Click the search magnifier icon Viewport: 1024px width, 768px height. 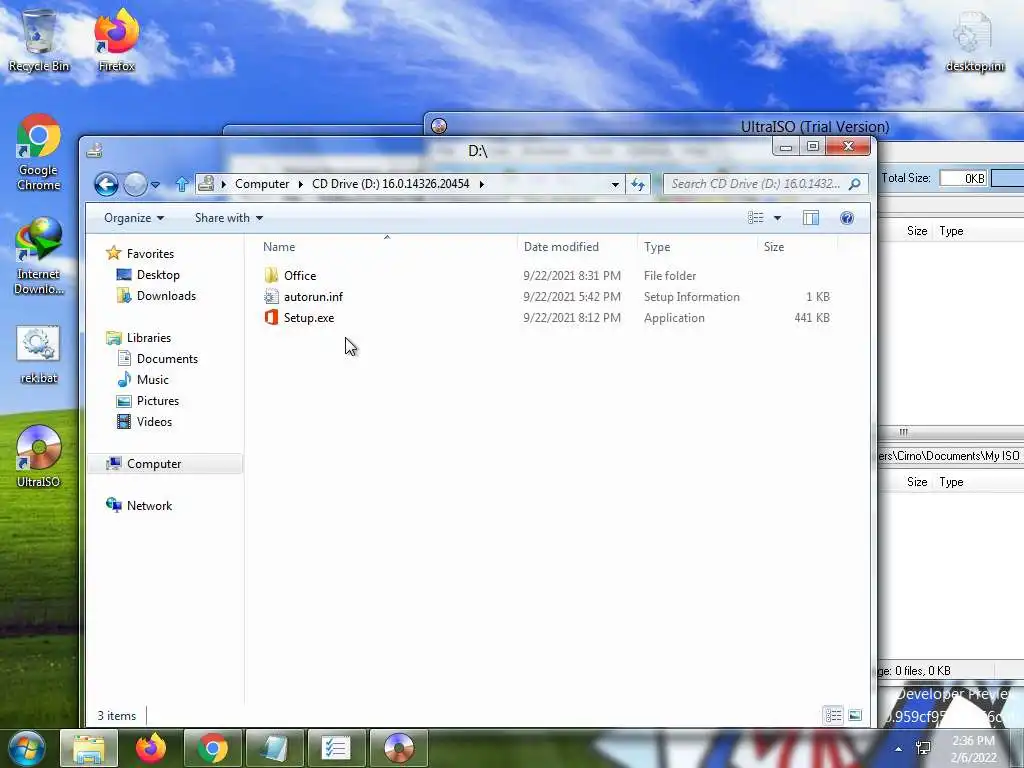pos(854,184)
